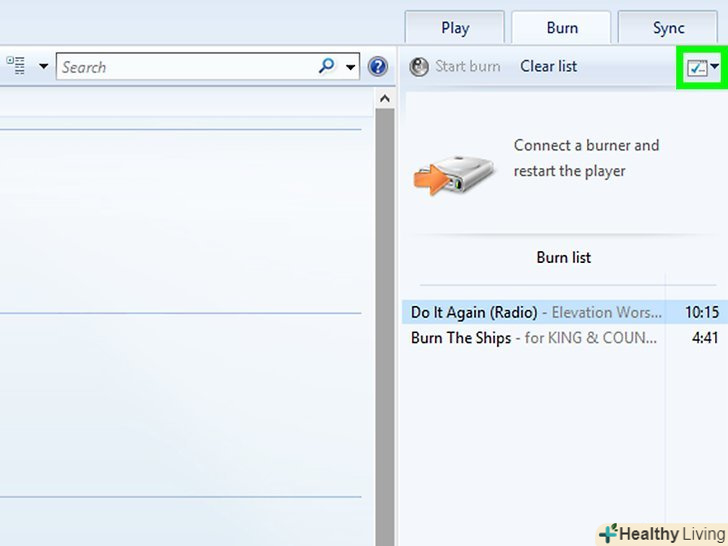Switch to the Sync tab
The image size is (728, 546).
pos(668,28)
